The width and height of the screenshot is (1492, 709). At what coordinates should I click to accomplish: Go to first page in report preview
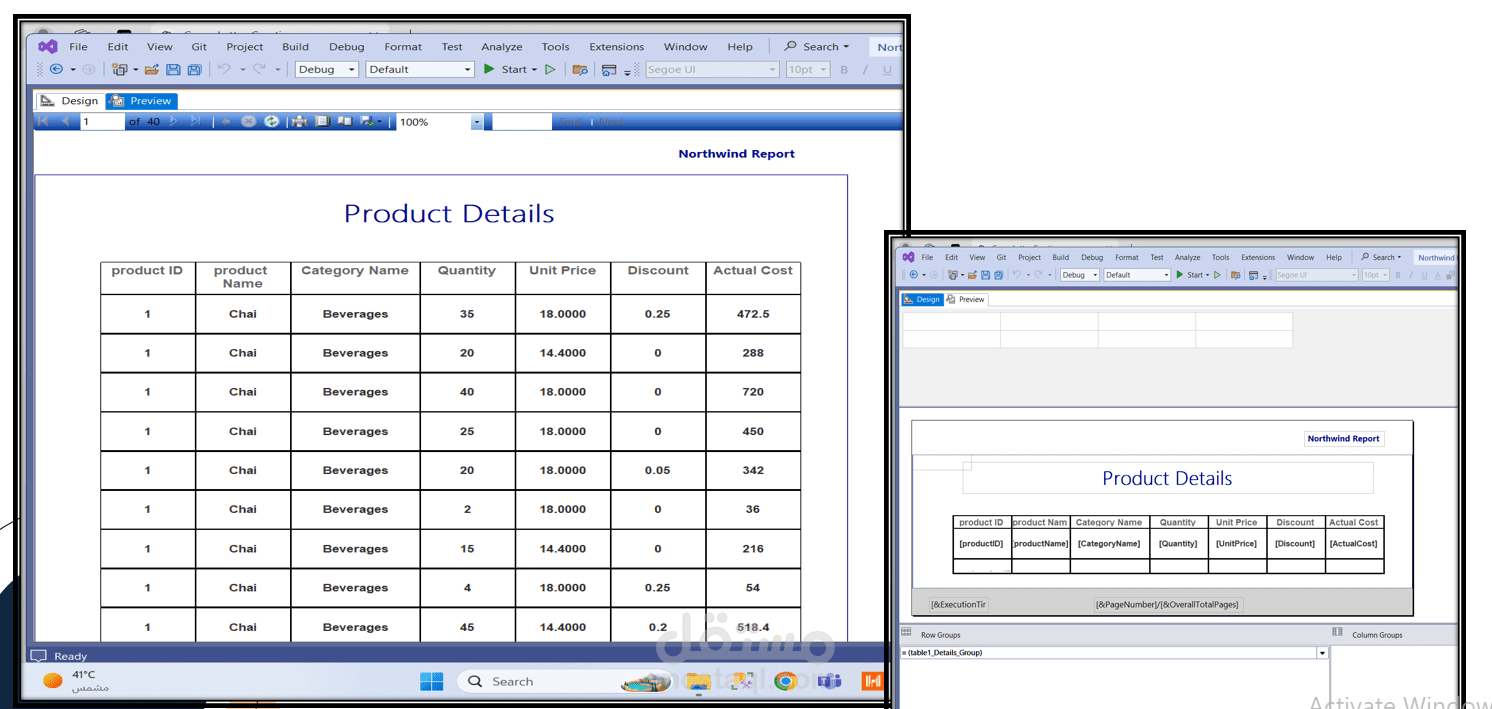(x=43, y=121)
